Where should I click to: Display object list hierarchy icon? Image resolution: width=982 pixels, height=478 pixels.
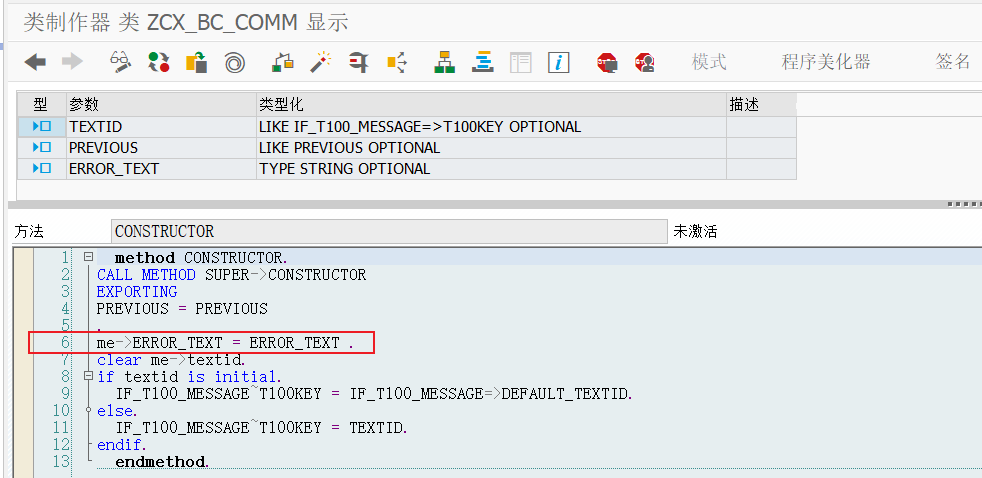click(x=445, y=61)
